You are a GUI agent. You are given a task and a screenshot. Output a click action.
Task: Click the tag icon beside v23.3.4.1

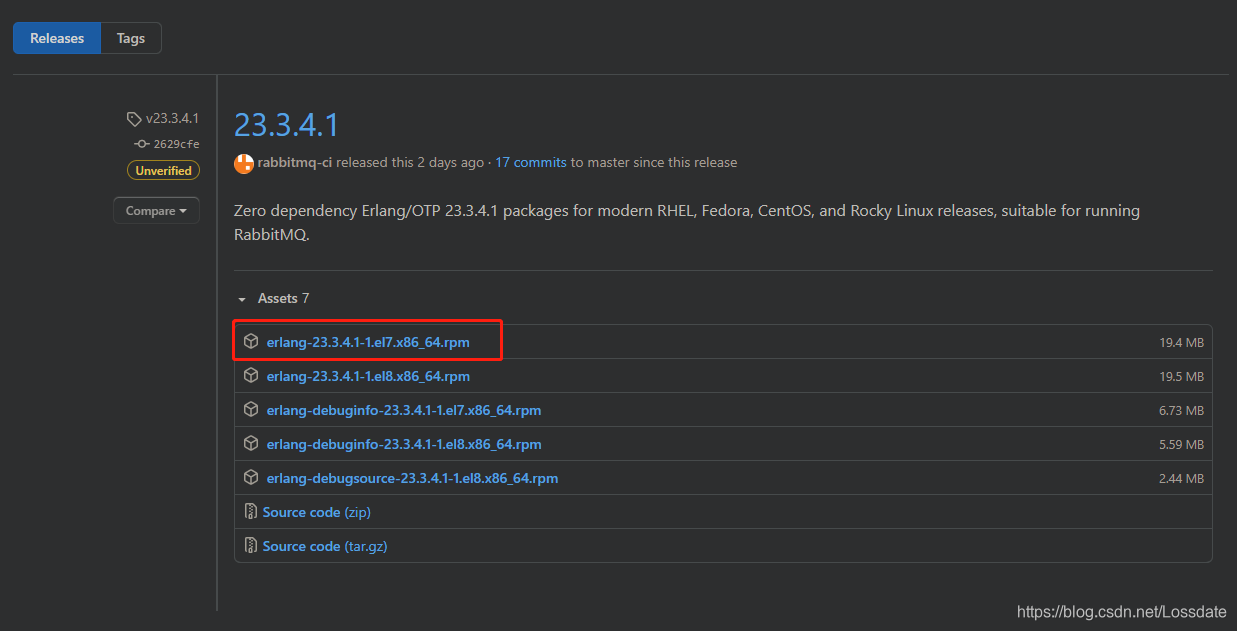[134, 119]
